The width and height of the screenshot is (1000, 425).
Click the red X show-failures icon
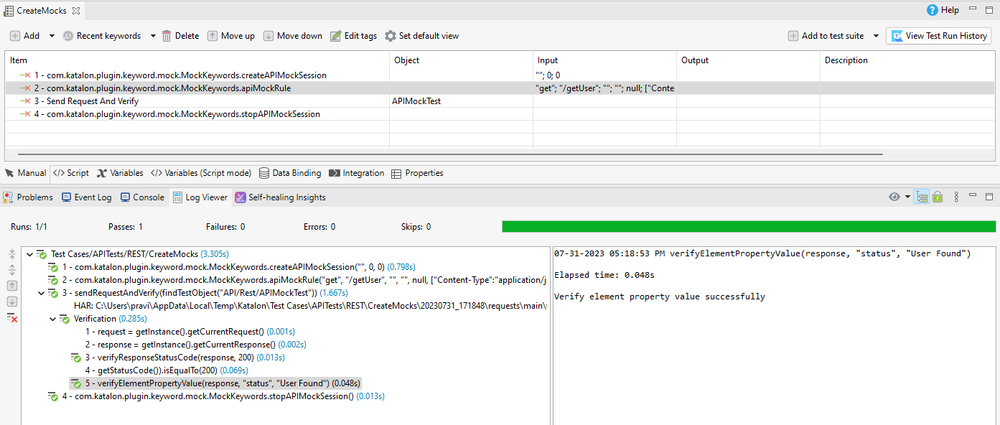(x=13, y=318)
